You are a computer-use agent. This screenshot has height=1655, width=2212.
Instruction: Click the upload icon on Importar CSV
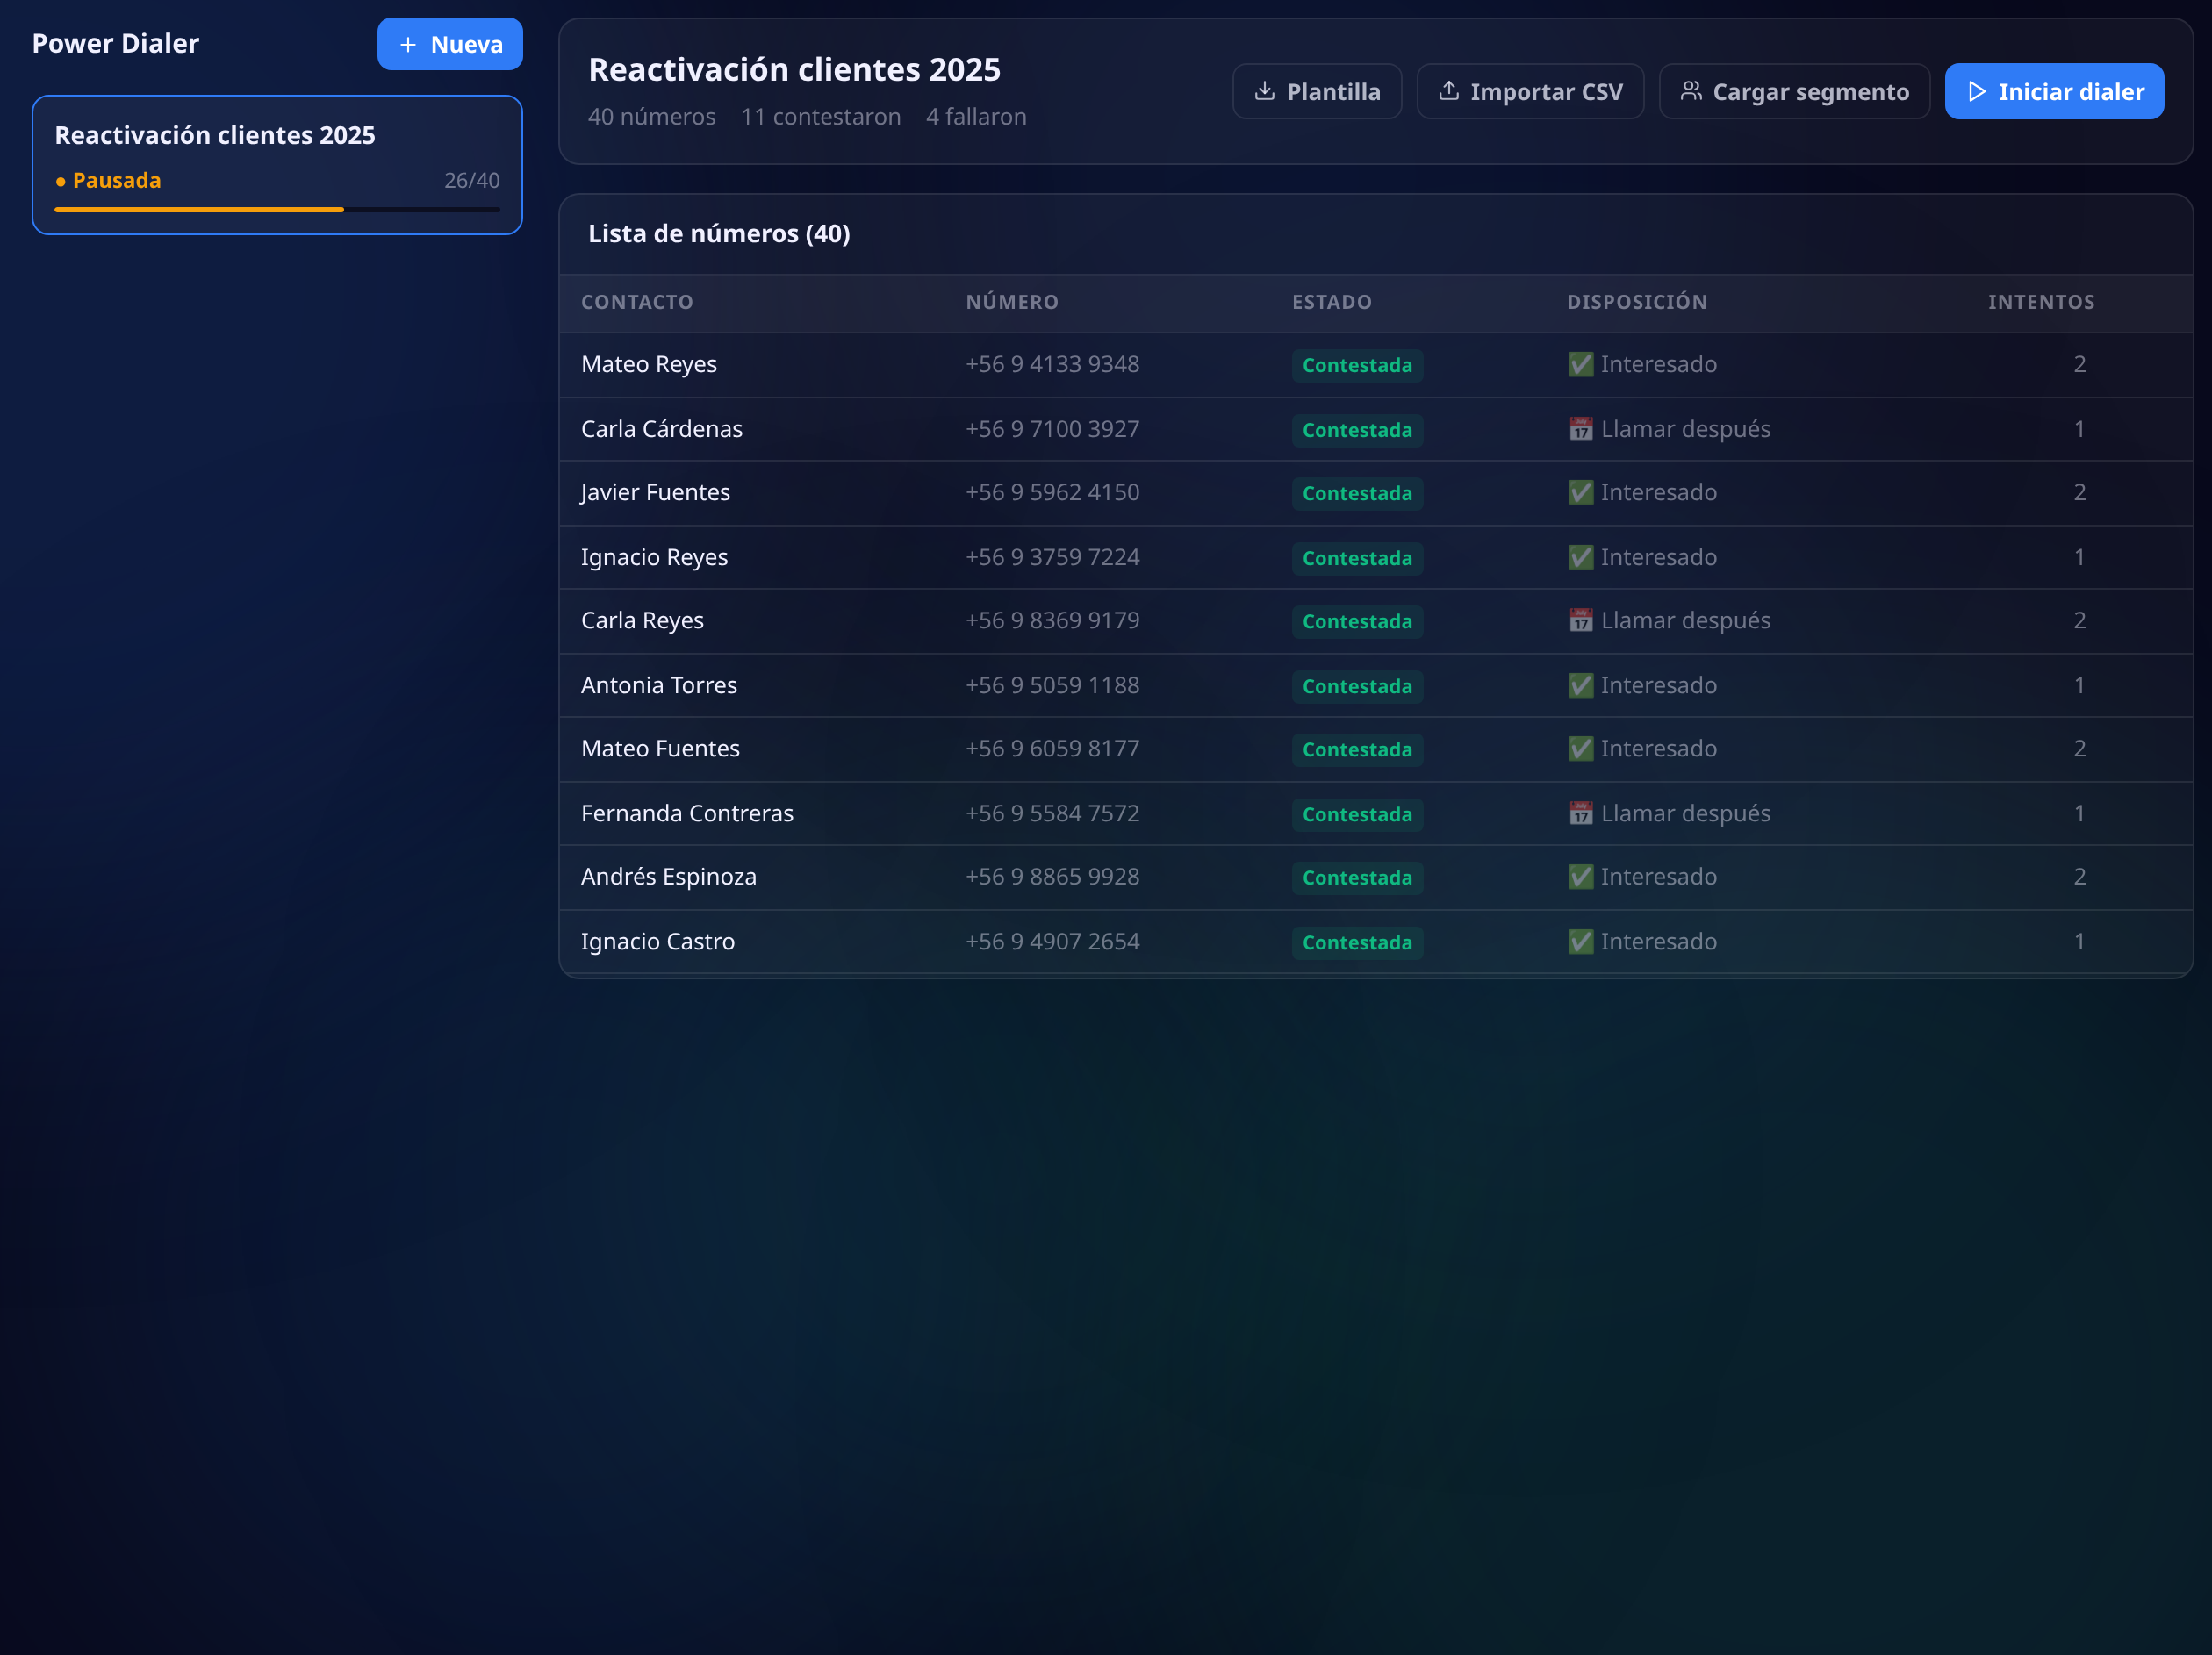(1448, 91)
